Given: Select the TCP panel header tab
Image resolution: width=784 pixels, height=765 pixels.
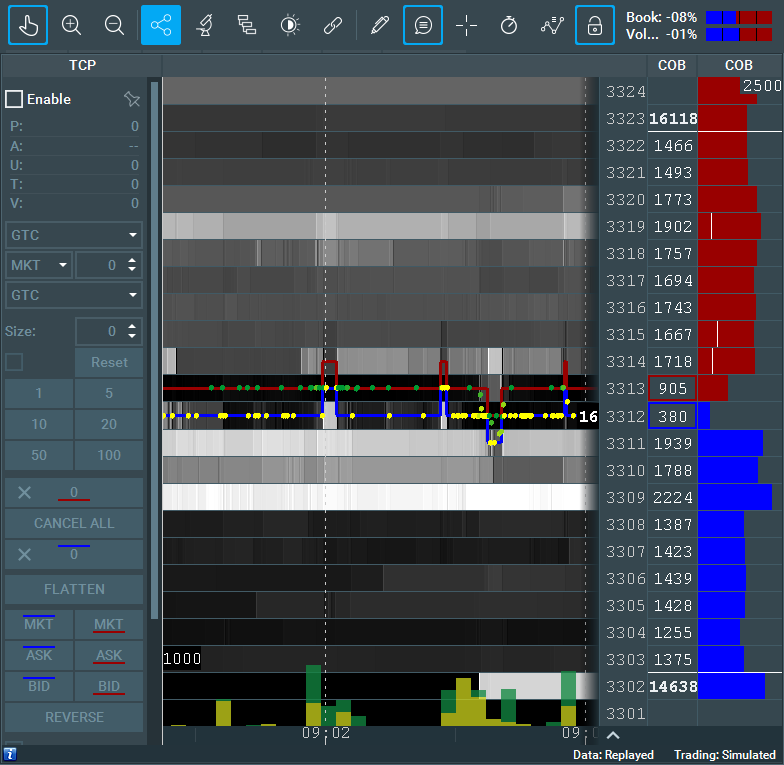Looking at the screenshot, I should [x=82, y=65].
